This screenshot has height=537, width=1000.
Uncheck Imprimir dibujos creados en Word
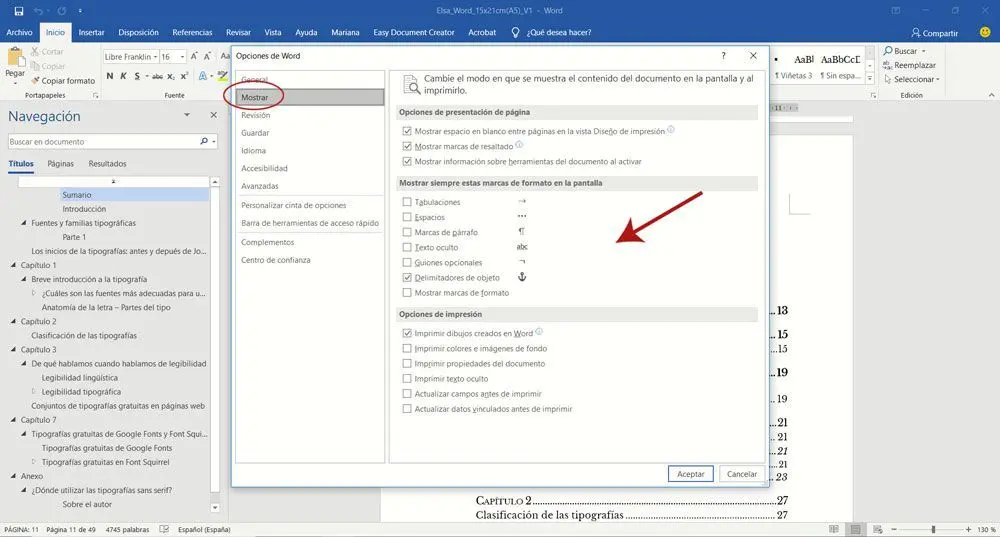pyautogui.click(x=406, y=333)
